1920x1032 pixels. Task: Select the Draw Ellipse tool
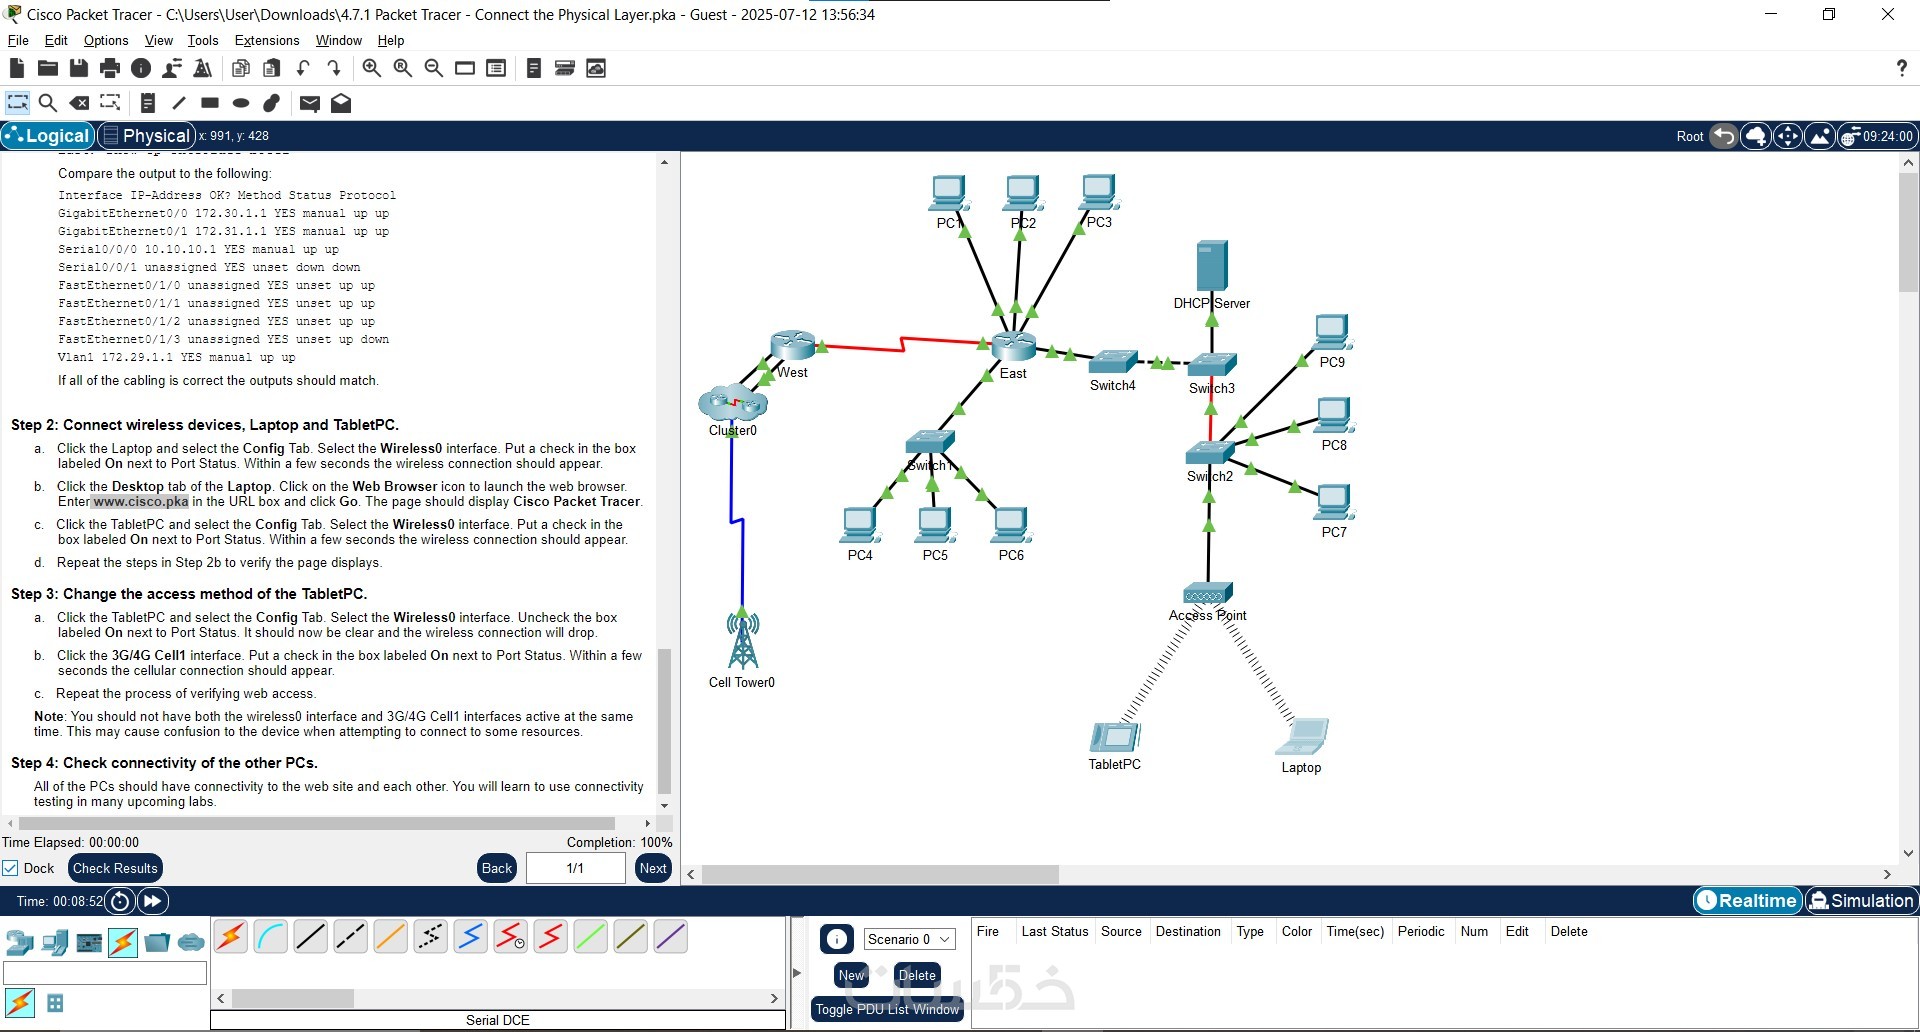tap(241, 103)
